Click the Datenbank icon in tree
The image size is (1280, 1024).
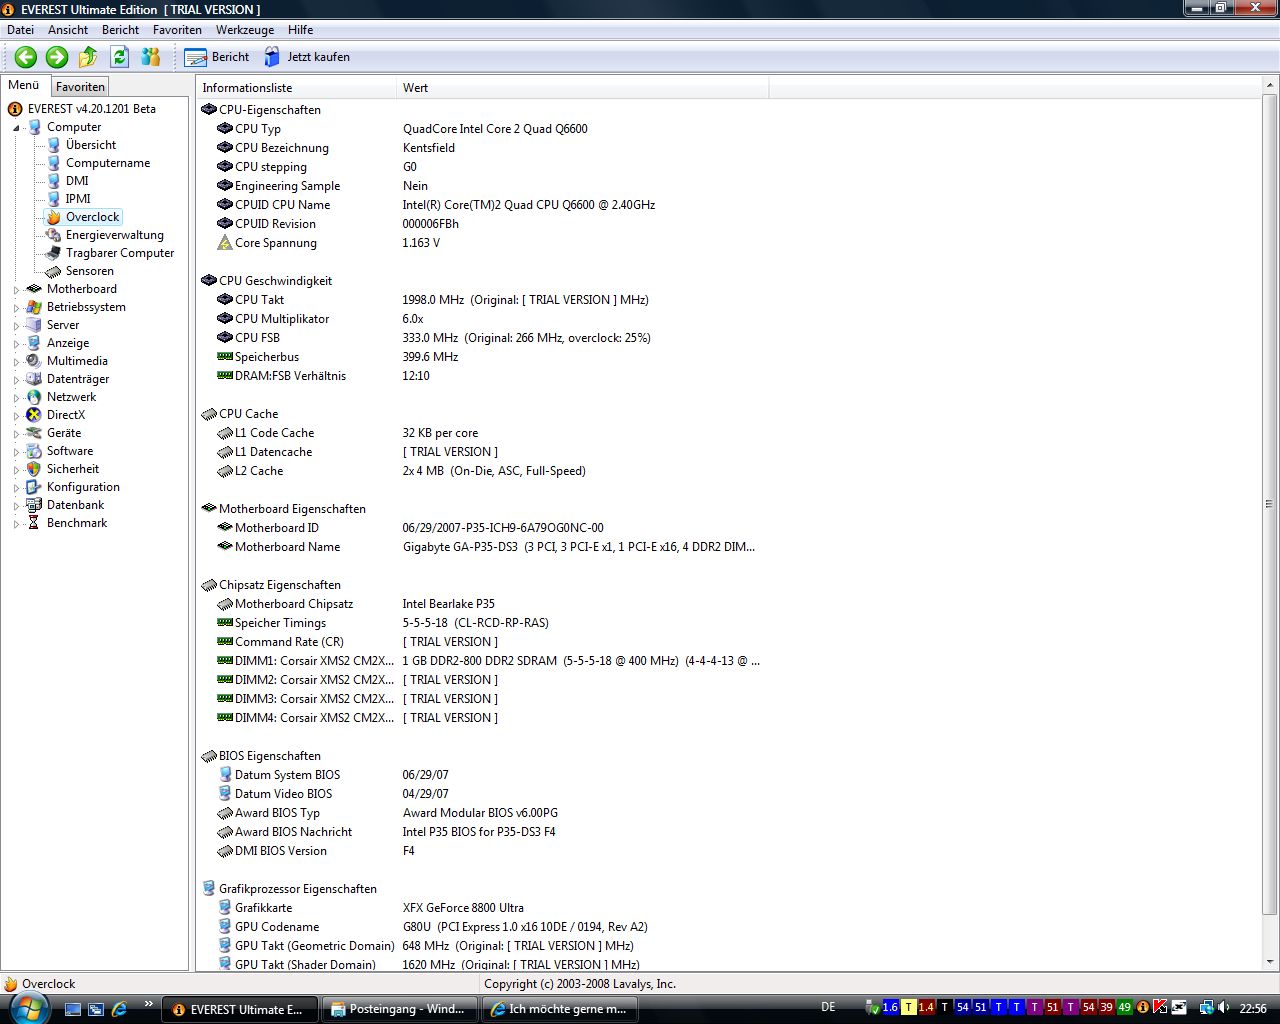pyautogui.click(x=34, y=505)
